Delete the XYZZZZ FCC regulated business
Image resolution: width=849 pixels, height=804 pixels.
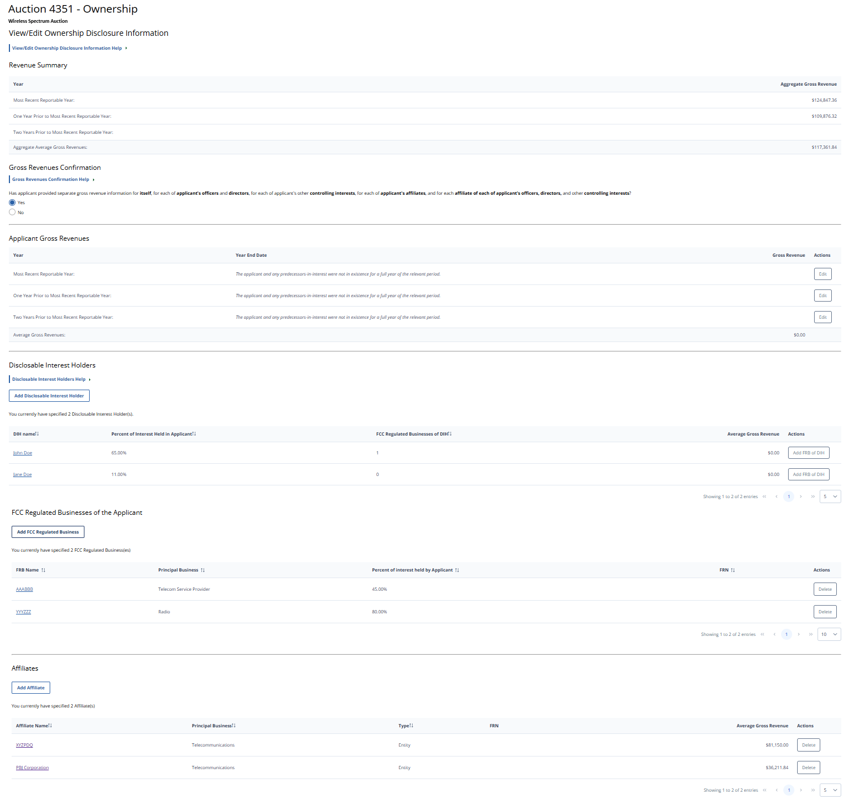[x=824, y=611]
